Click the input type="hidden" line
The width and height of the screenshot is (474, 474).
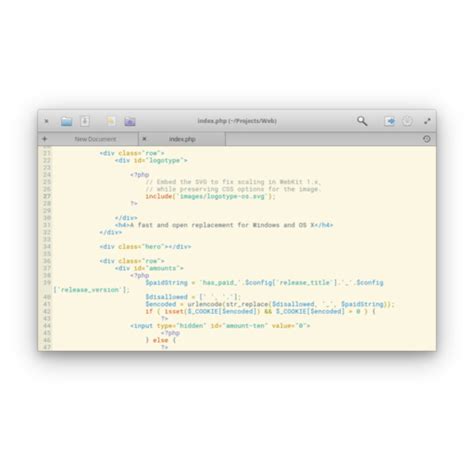220,326
